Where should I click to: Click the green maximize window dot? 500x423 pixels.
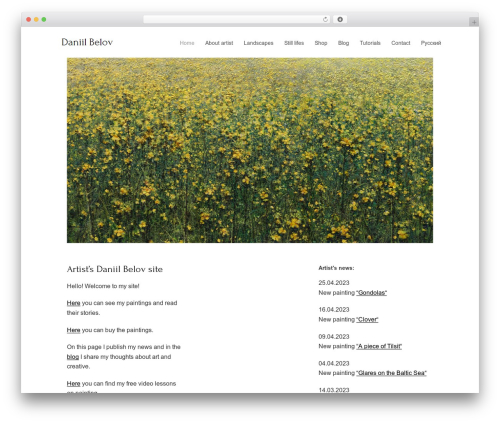(x=44, y=20)
